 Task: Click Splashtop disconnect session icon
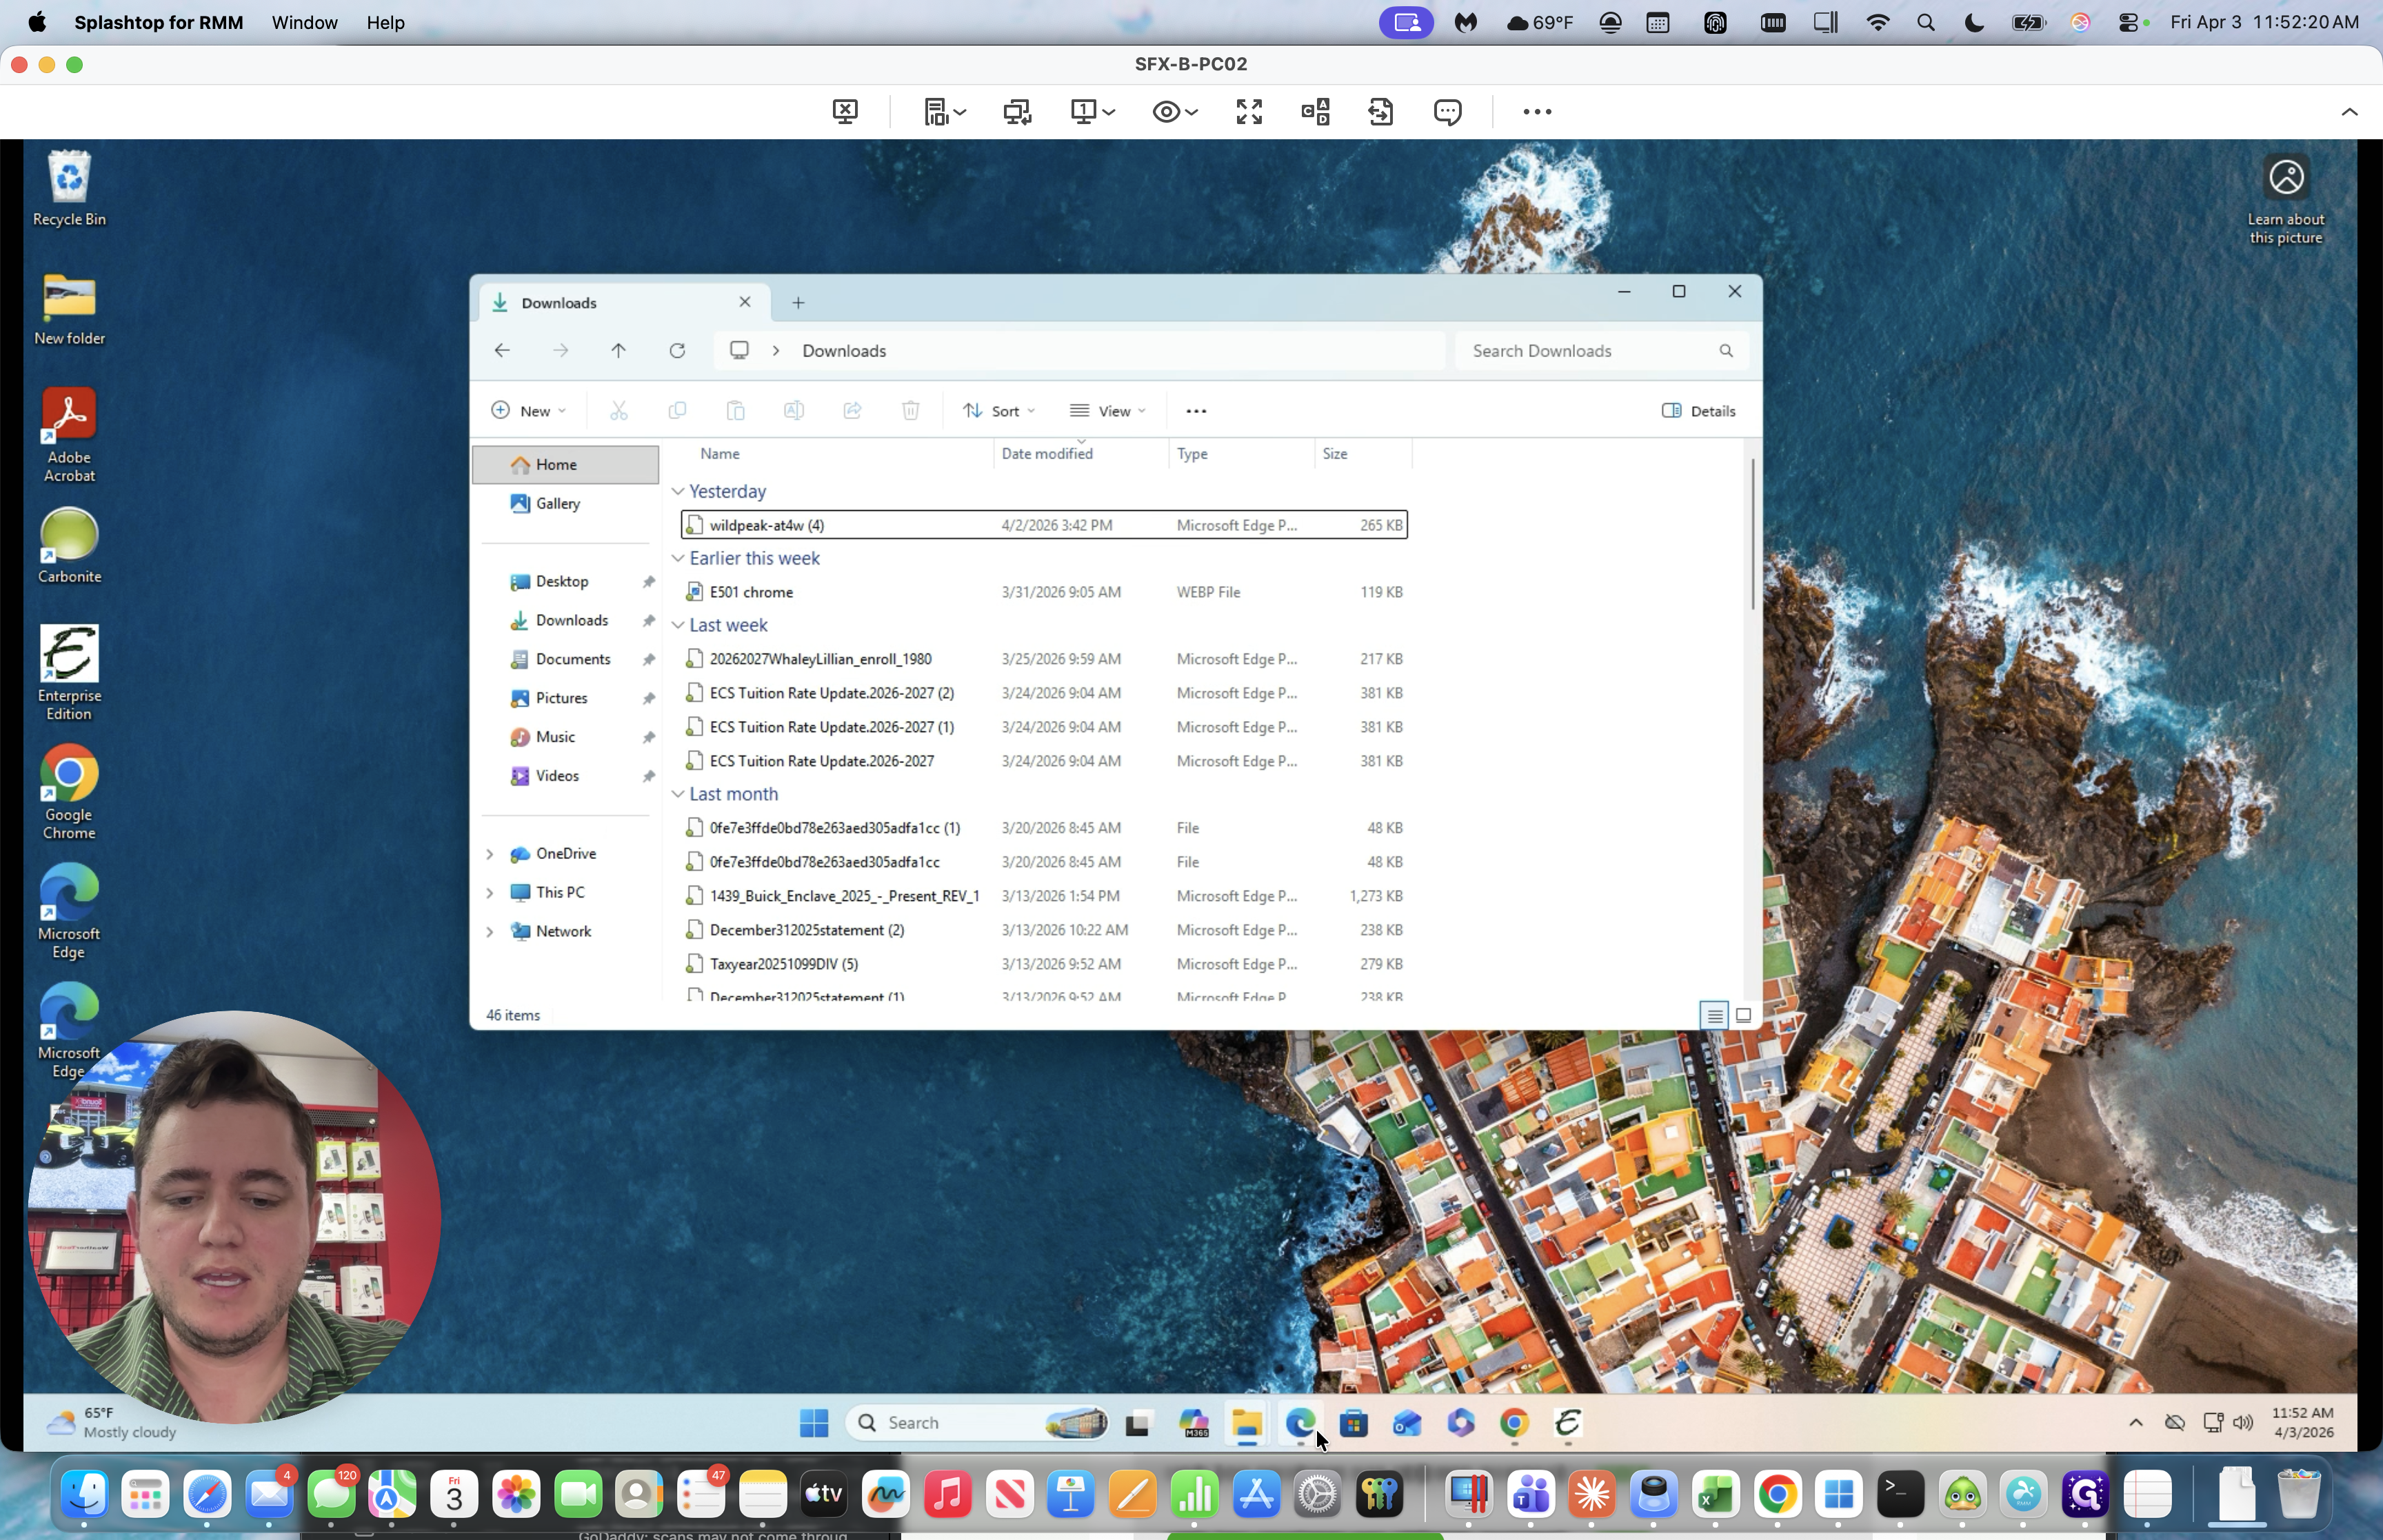pos(845,111)
